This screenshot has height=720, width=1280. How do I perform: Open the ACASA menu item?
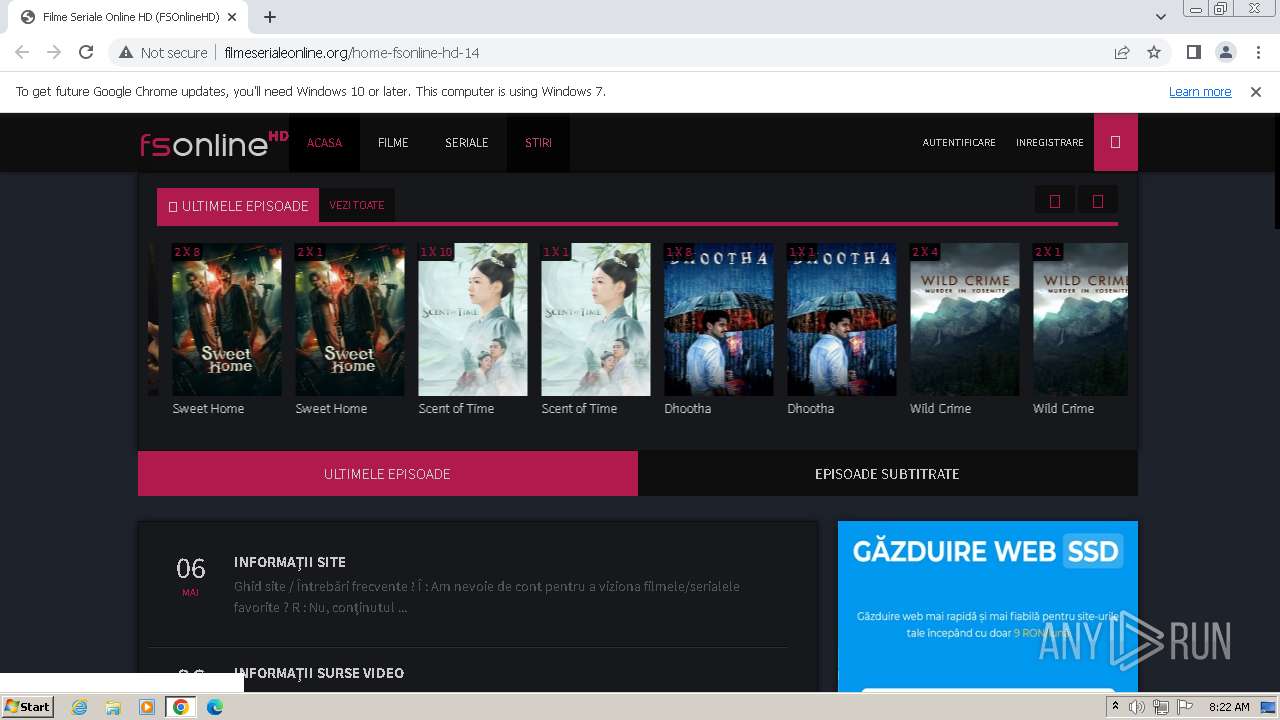(x=324, y=143)
